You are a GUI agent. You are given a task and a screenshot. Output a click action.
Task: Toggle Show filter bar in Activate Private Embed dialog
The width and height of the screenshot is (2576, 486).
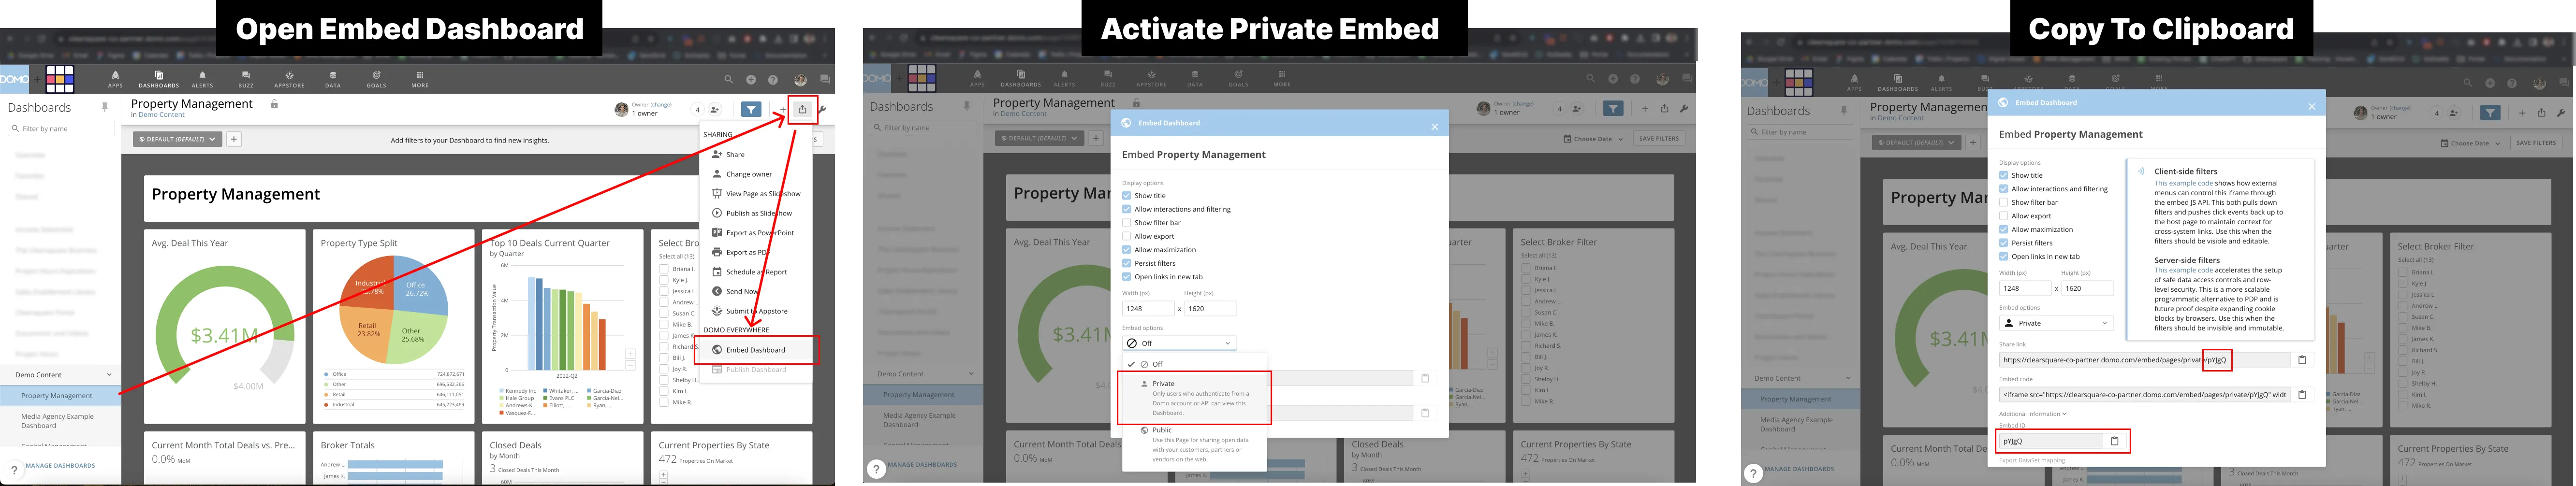[x=1126, y=223]
